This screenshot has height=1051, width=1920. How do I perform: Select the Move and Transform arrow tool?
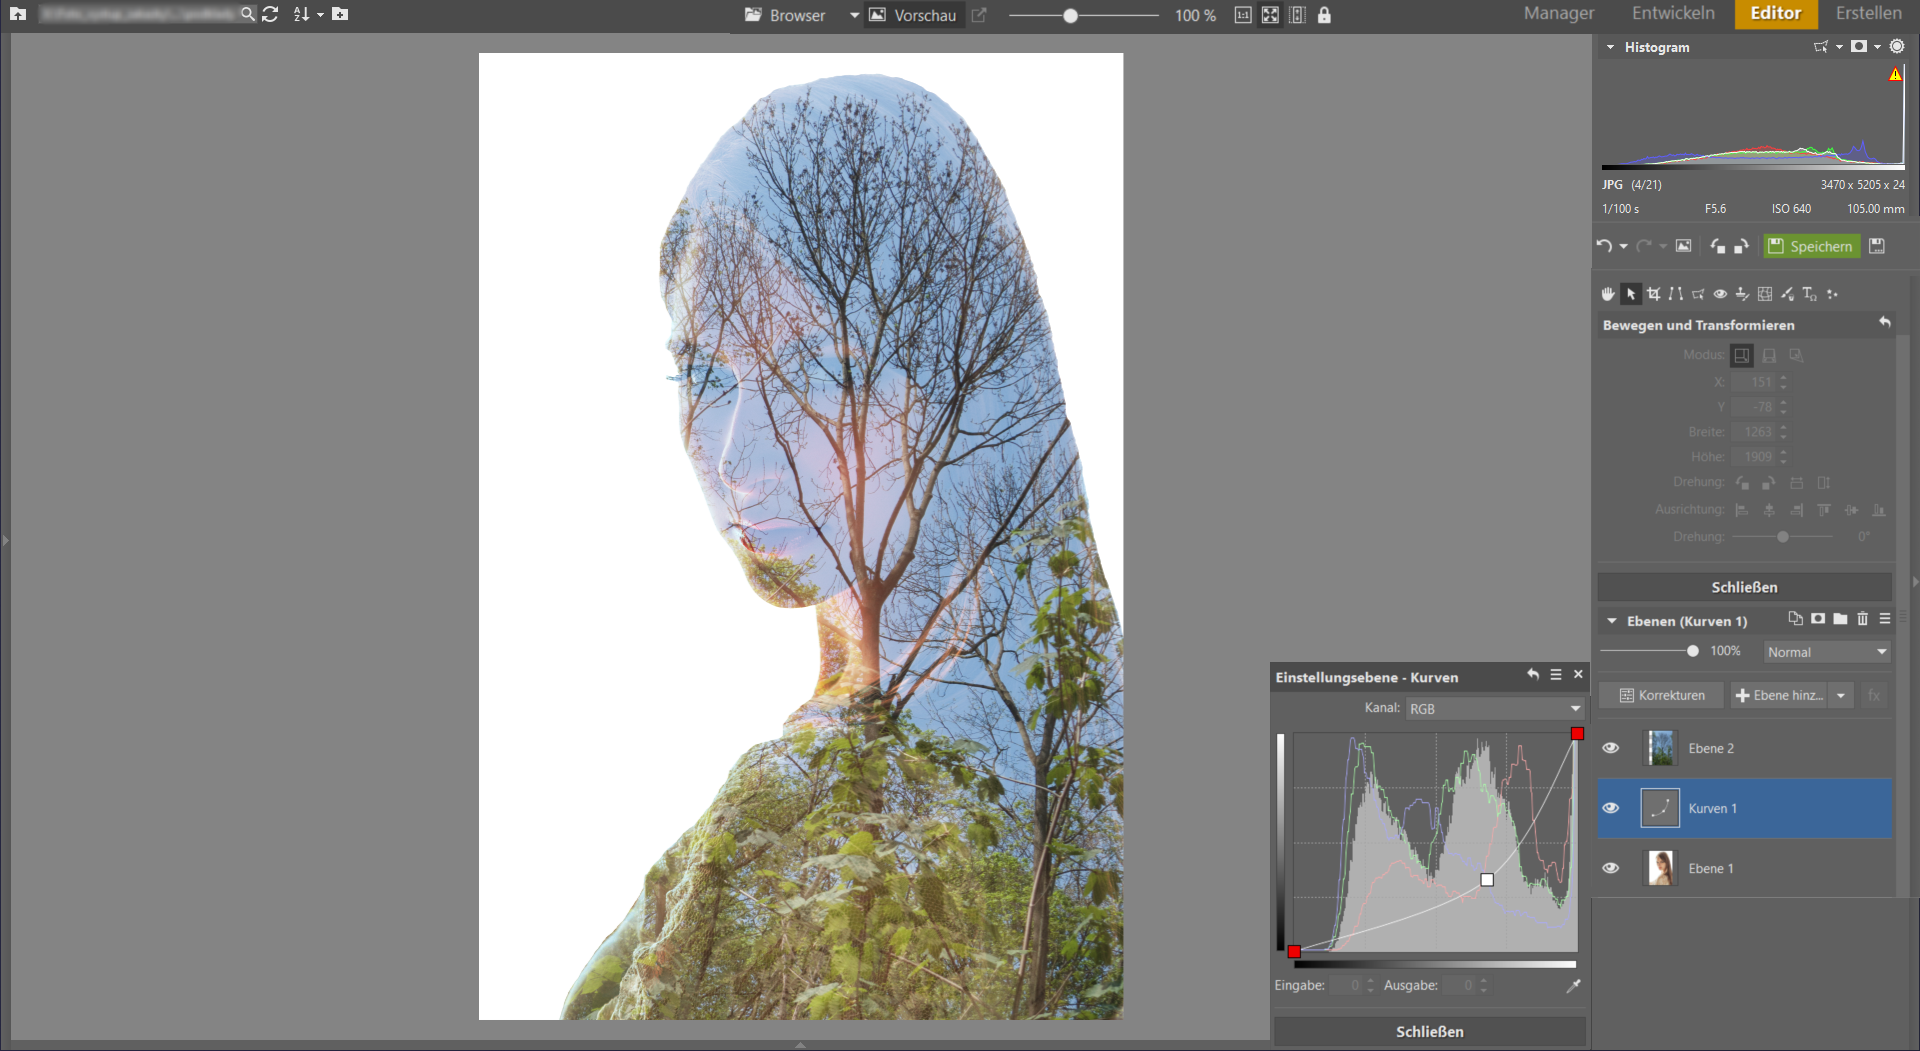[x=1631, y=294]
